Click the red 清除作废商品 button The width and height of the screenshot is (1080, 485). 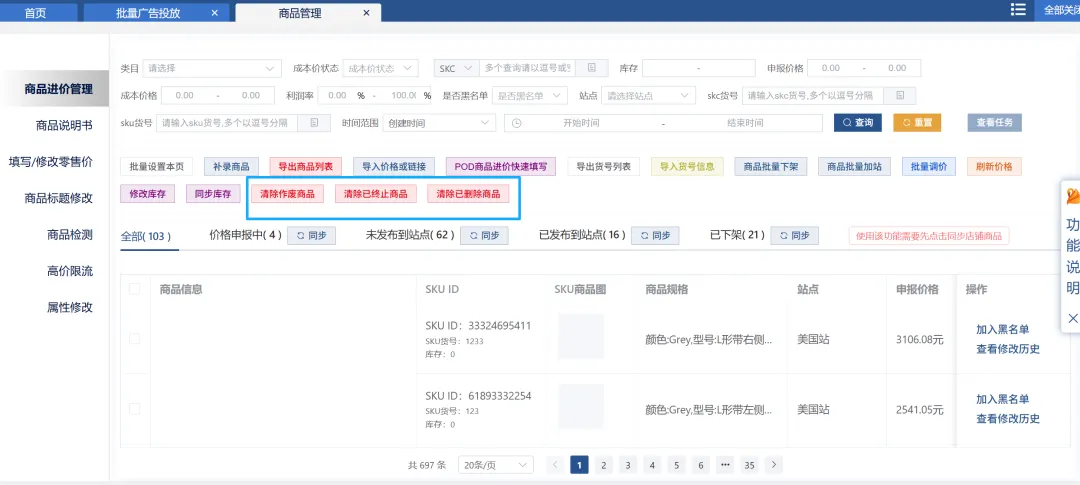(287, 194)
